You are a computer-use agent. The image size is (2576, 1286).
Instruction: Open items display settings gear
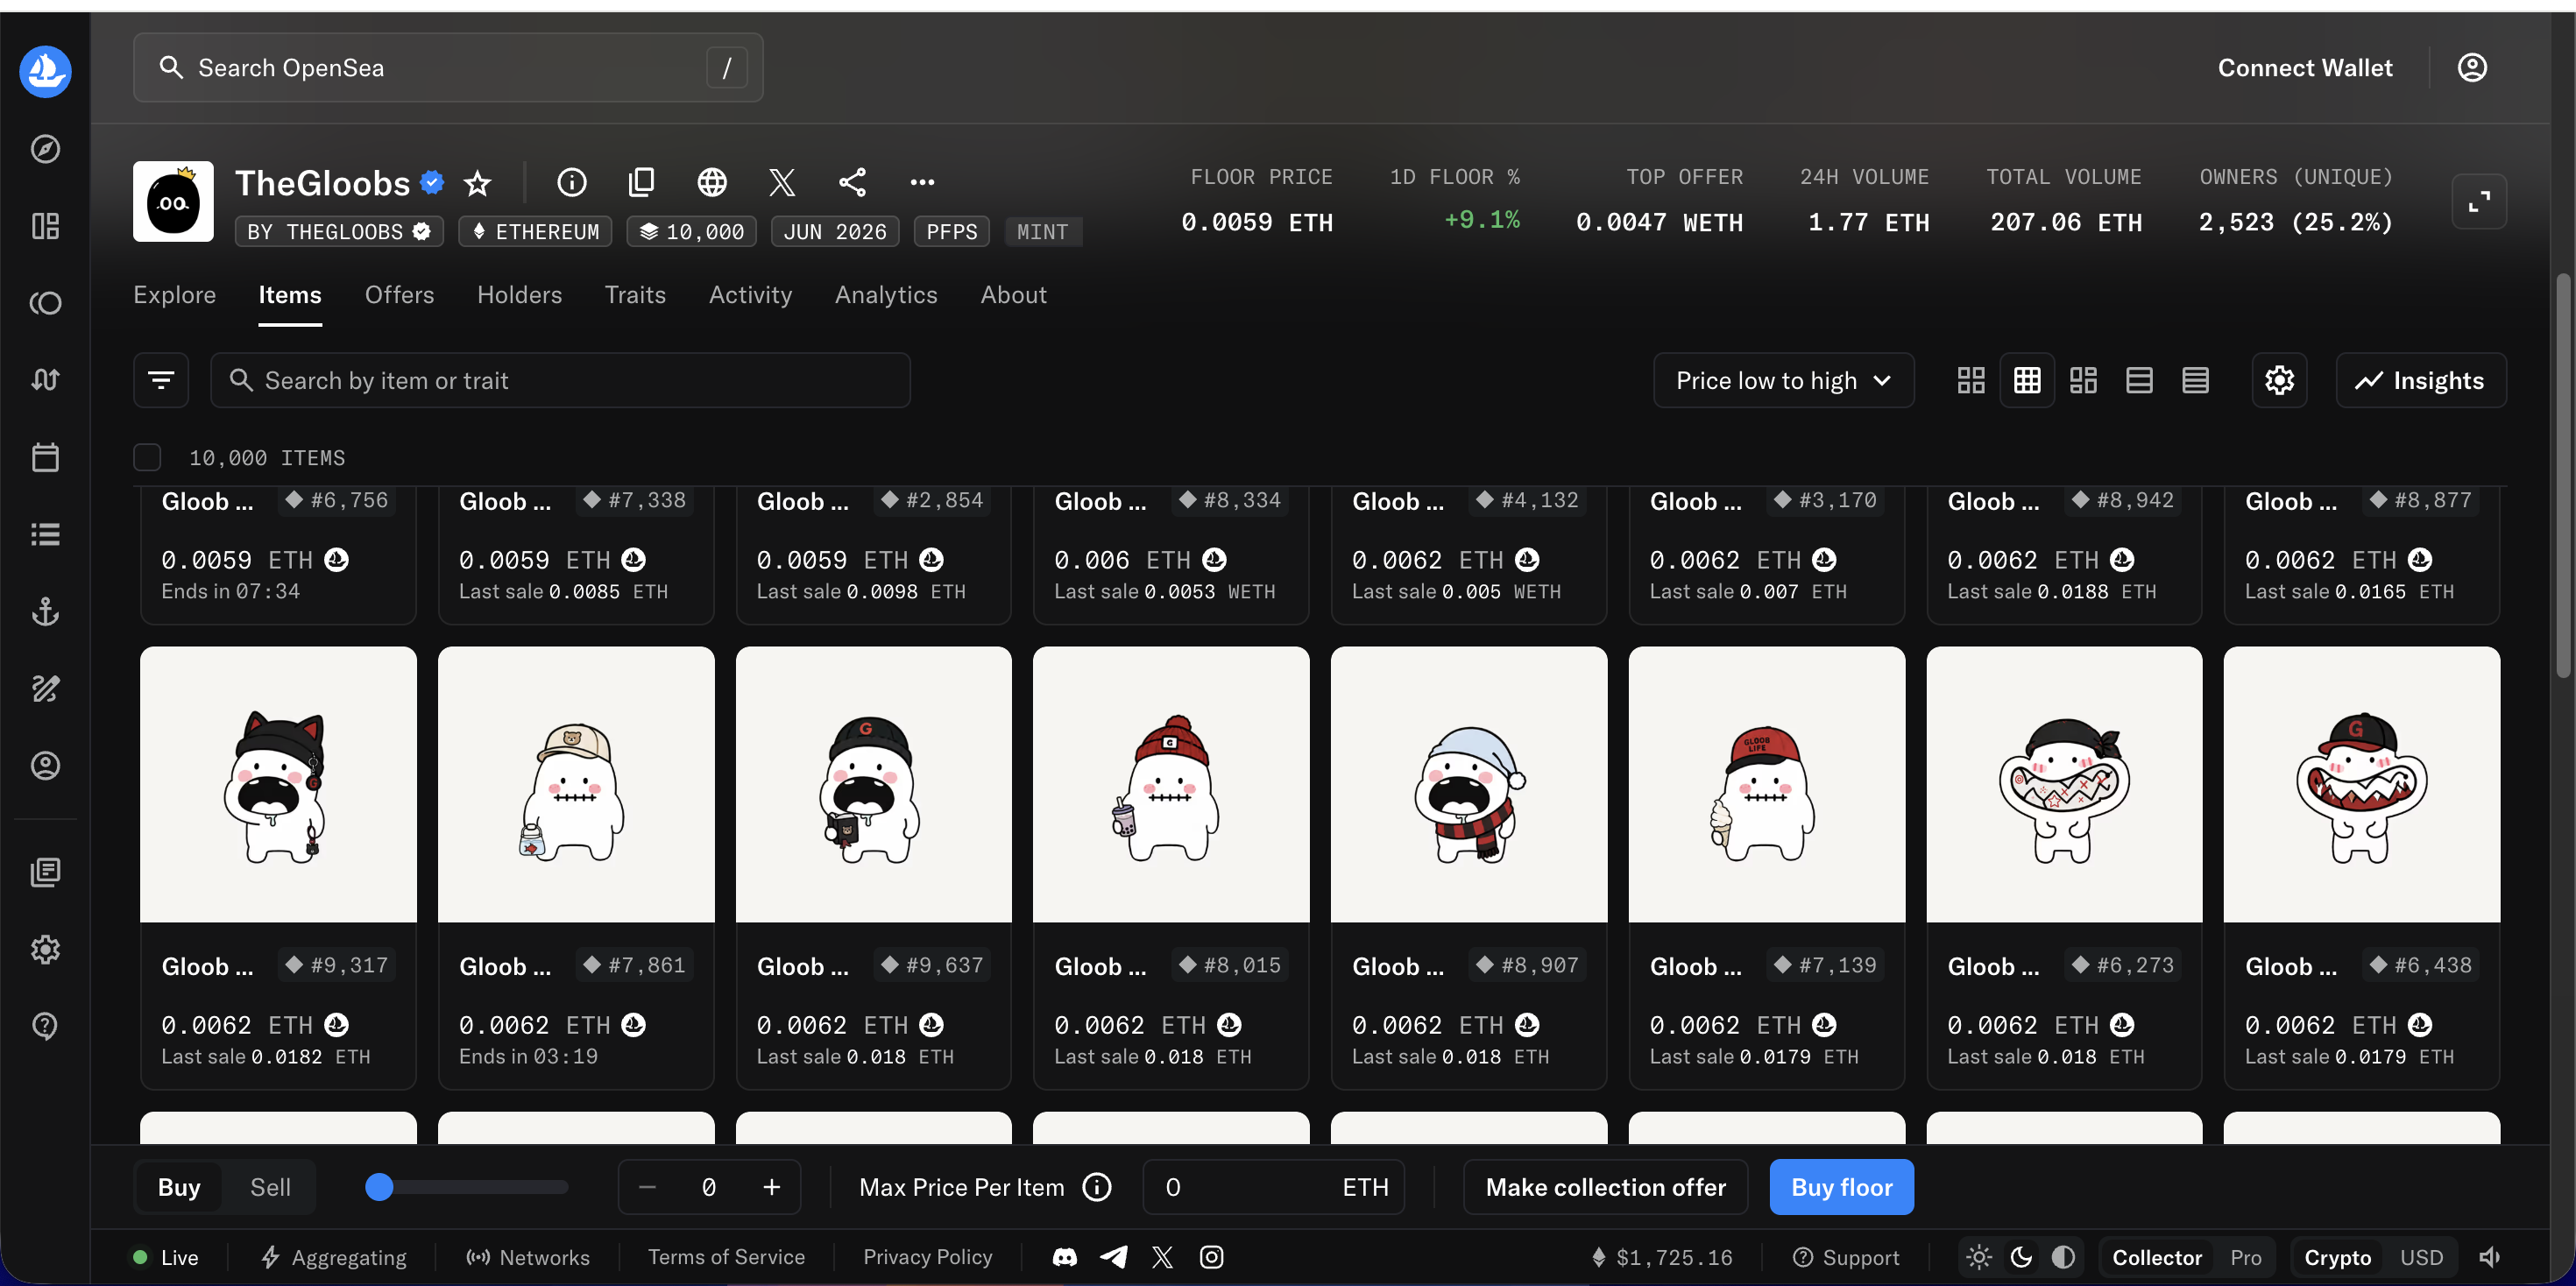tap(2279, 380)
